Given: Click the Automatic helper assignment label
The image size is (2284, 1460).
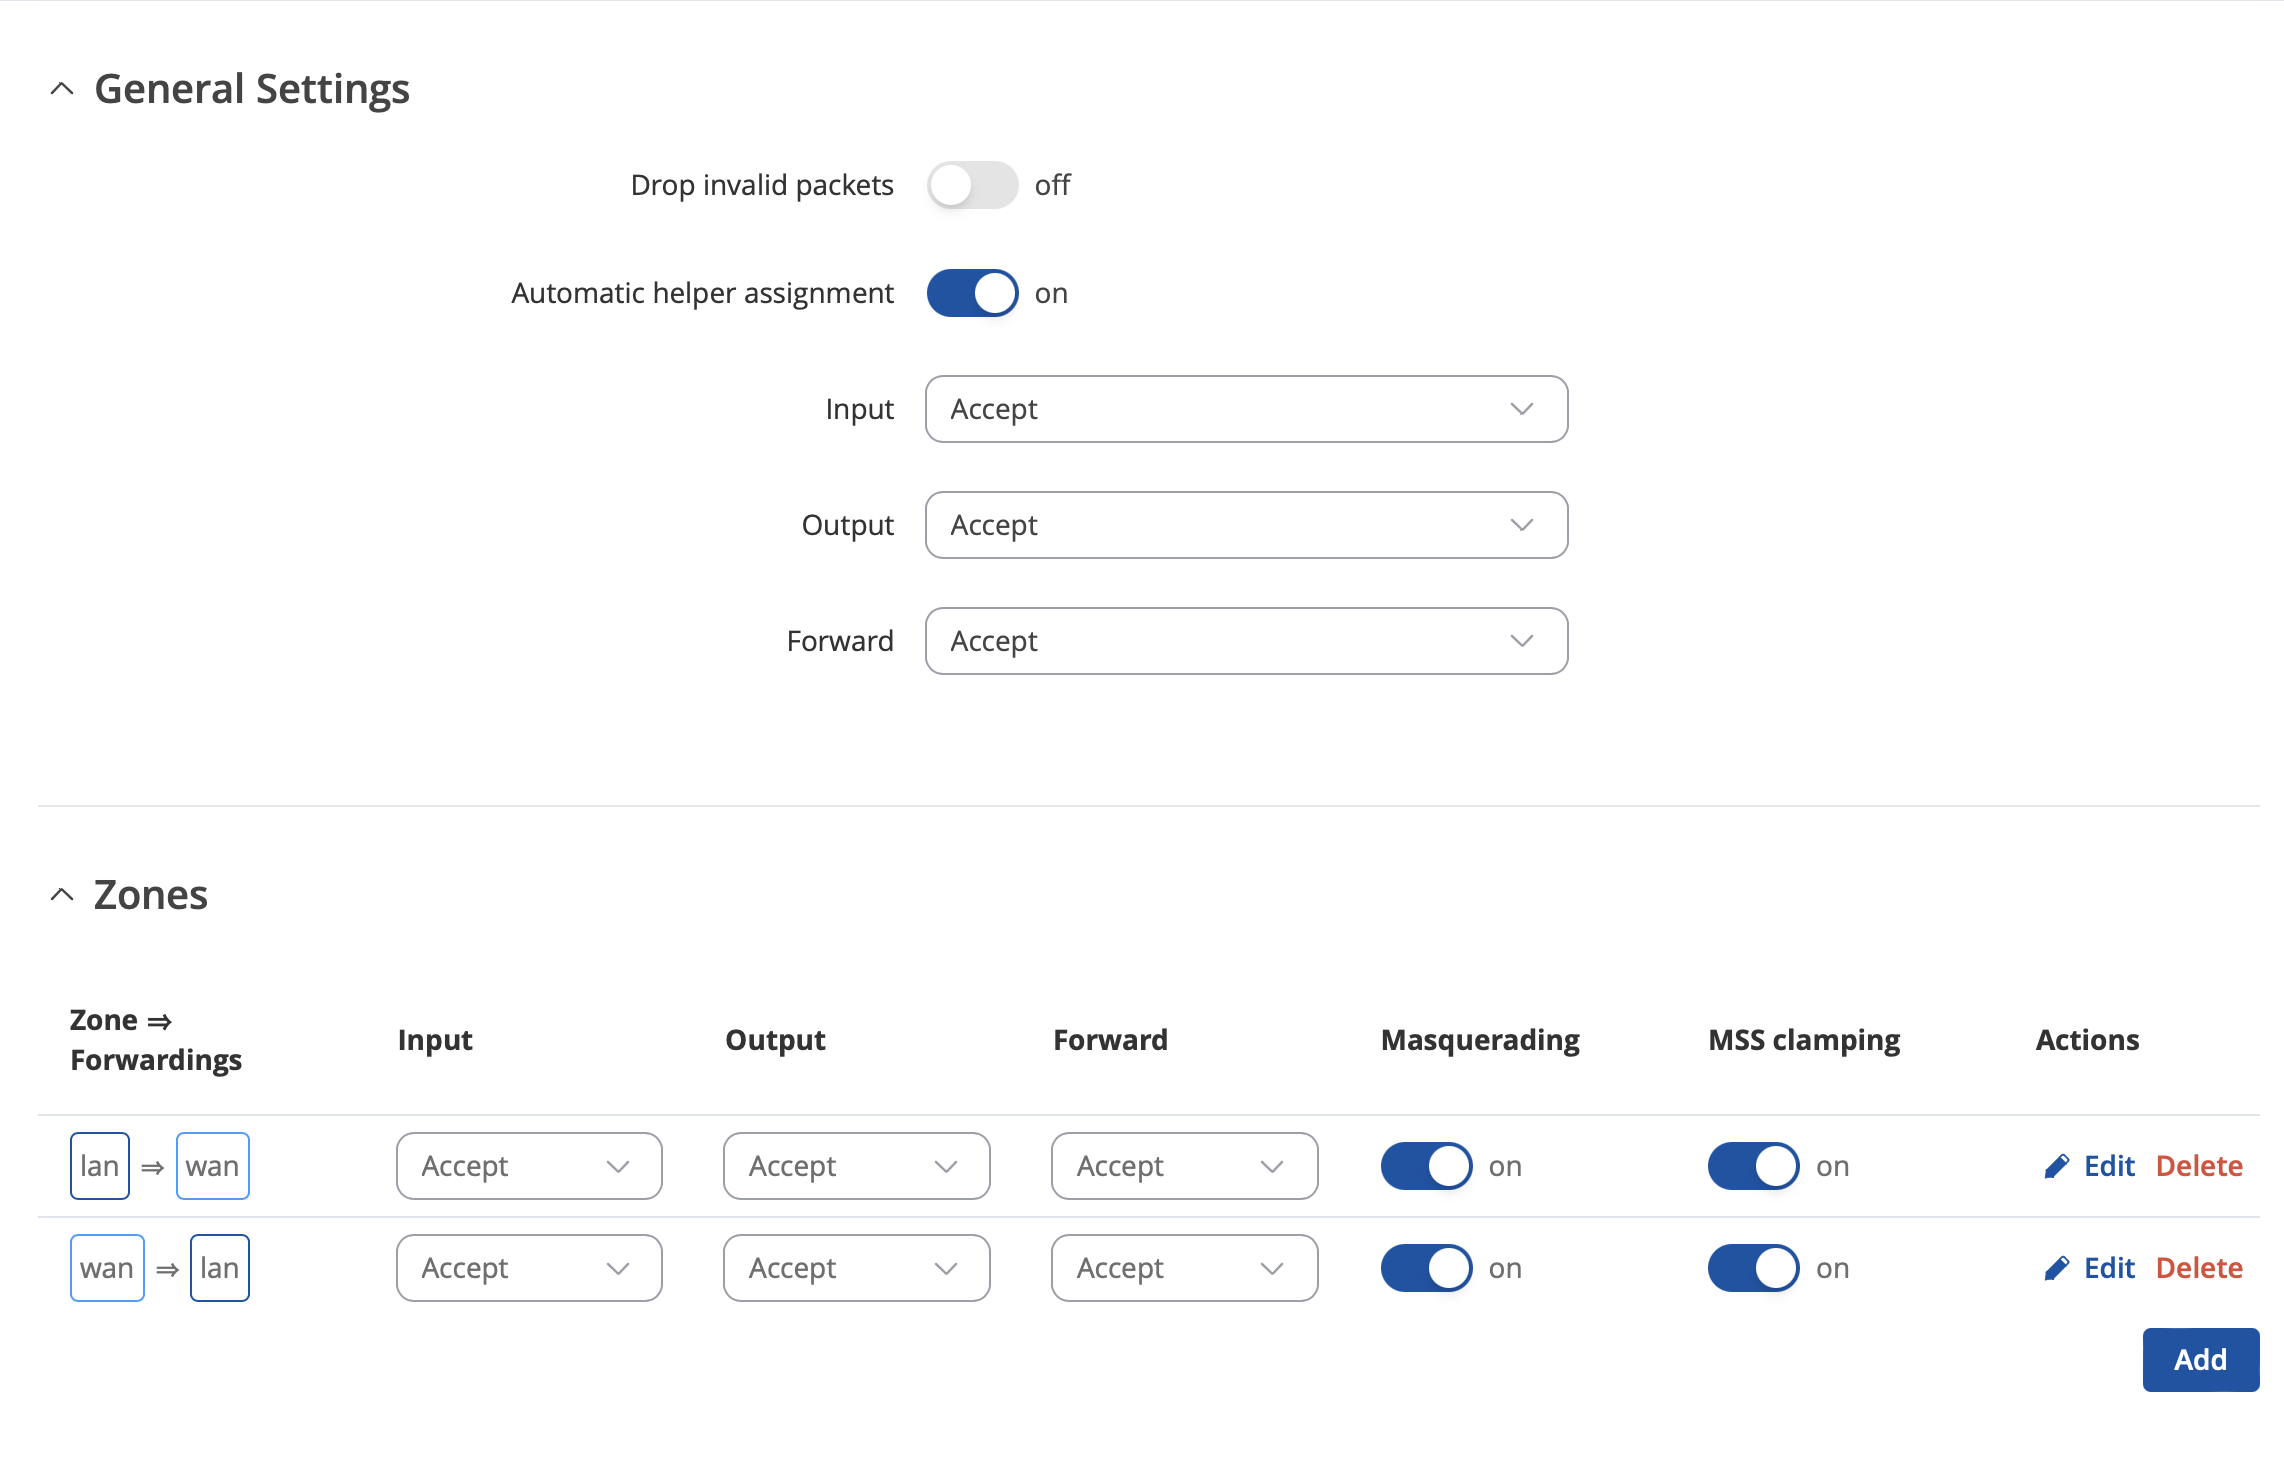Looking at the screenshot, I should [x=702, y=293].
